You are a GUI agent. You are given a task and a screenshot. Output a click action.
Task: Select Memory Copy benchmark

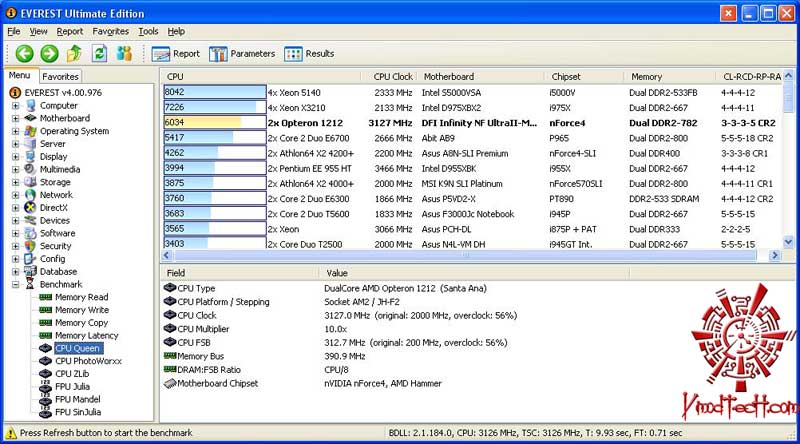coord(82,323)
